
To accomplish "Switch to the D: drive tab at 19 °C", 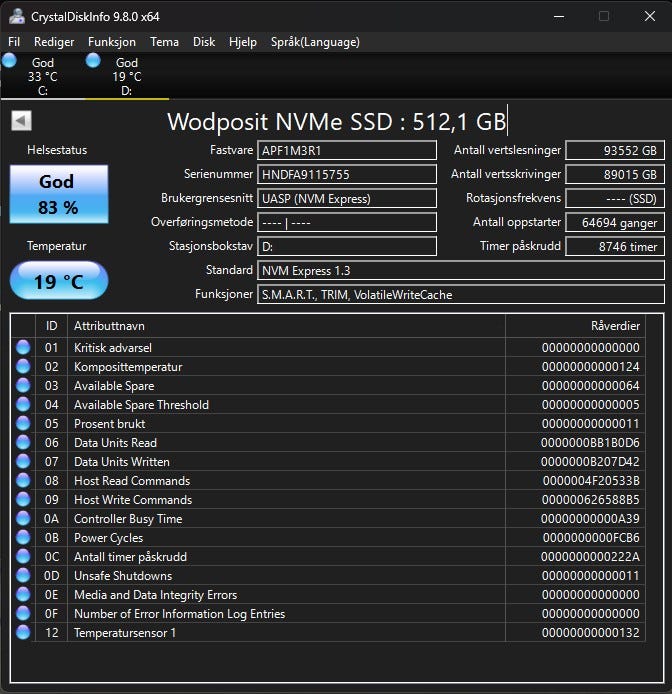I will click(127, 76).
